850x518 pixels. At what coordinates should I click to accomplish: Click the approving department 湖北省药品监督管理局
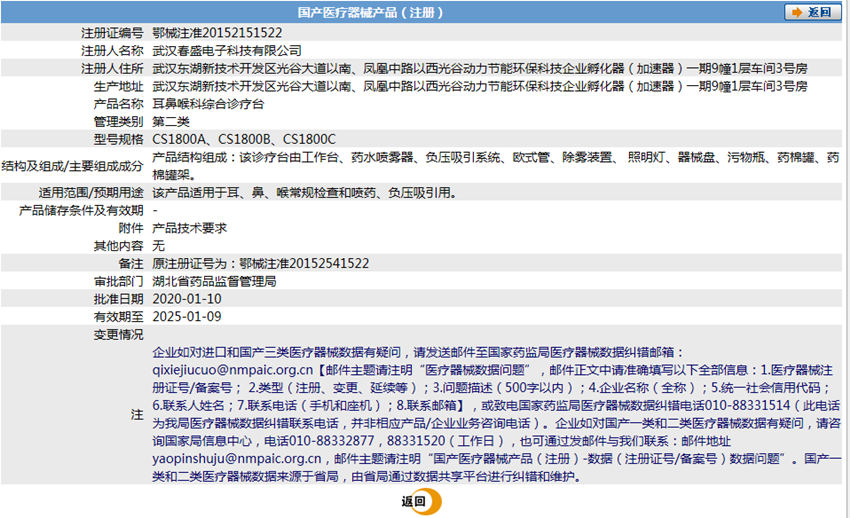tap(214, 281)
